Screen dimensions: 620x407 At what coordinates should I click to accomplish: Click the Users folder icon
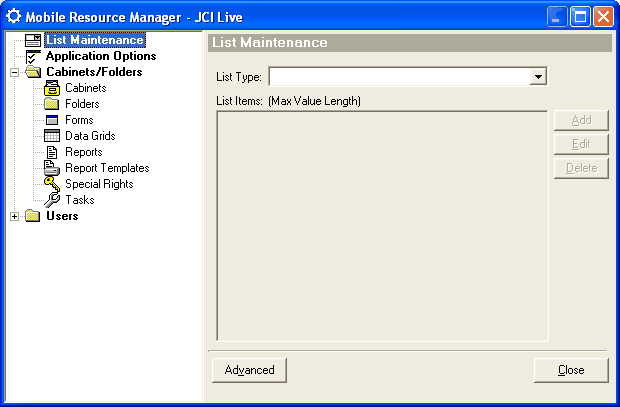coord(33,216)
